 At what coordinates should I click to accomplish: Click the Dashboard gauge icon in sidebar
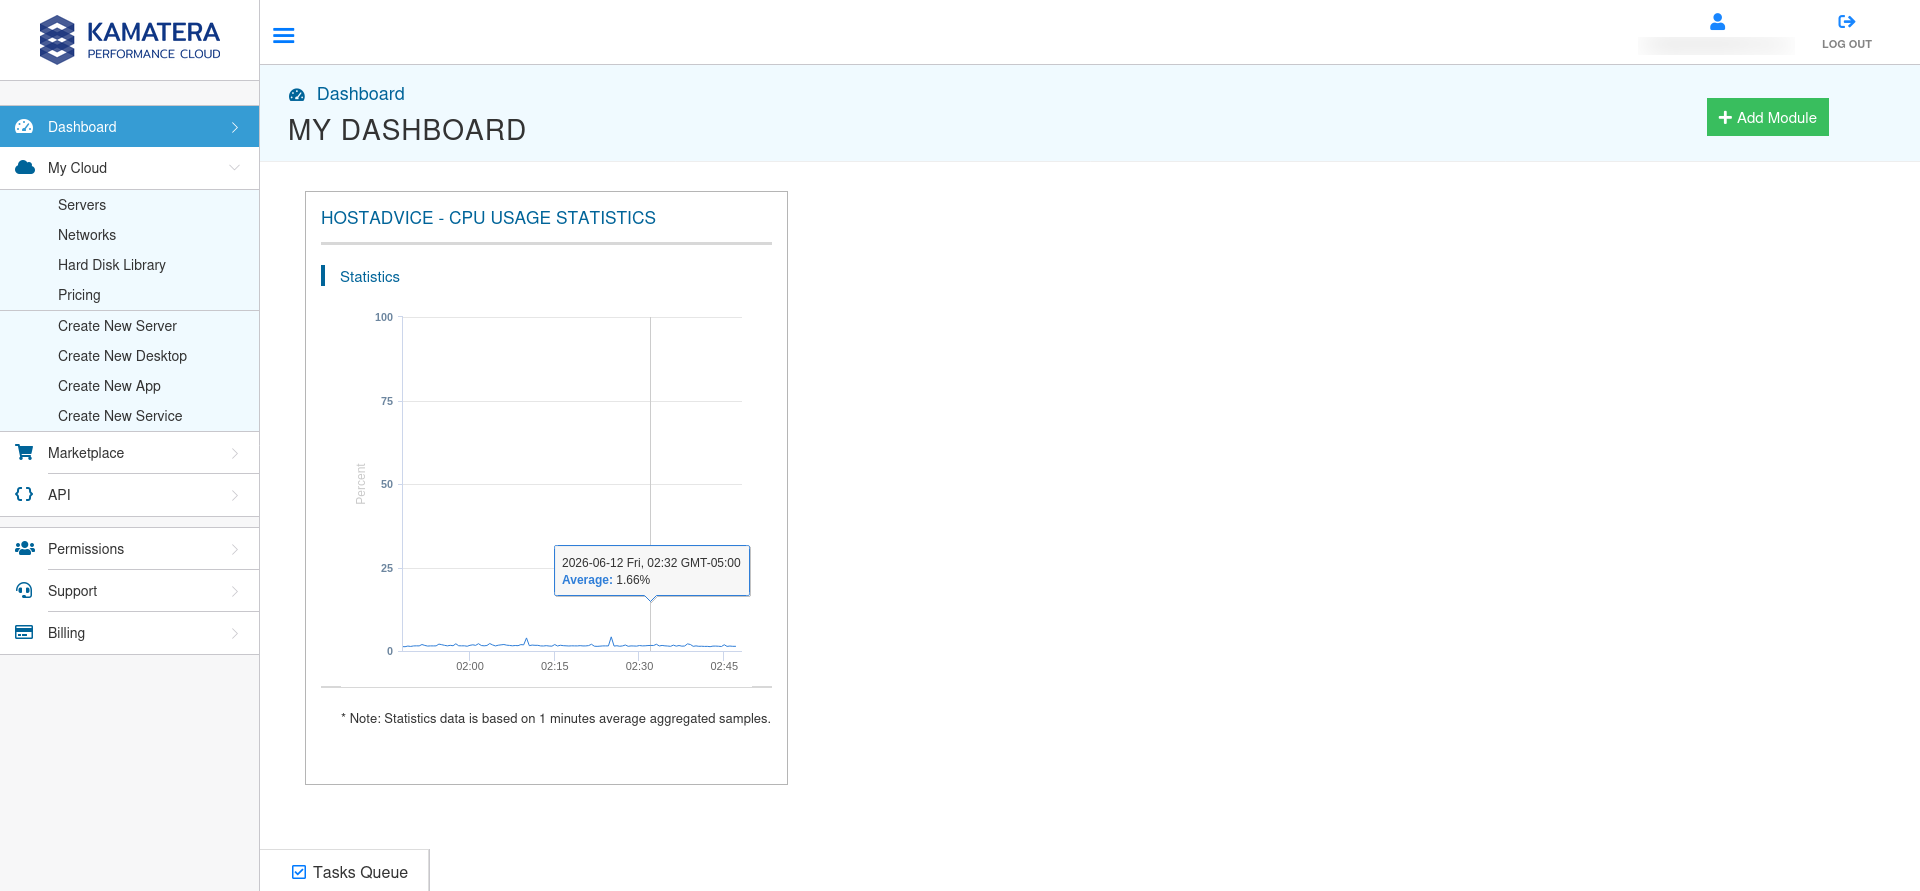[x=24, y=127]
